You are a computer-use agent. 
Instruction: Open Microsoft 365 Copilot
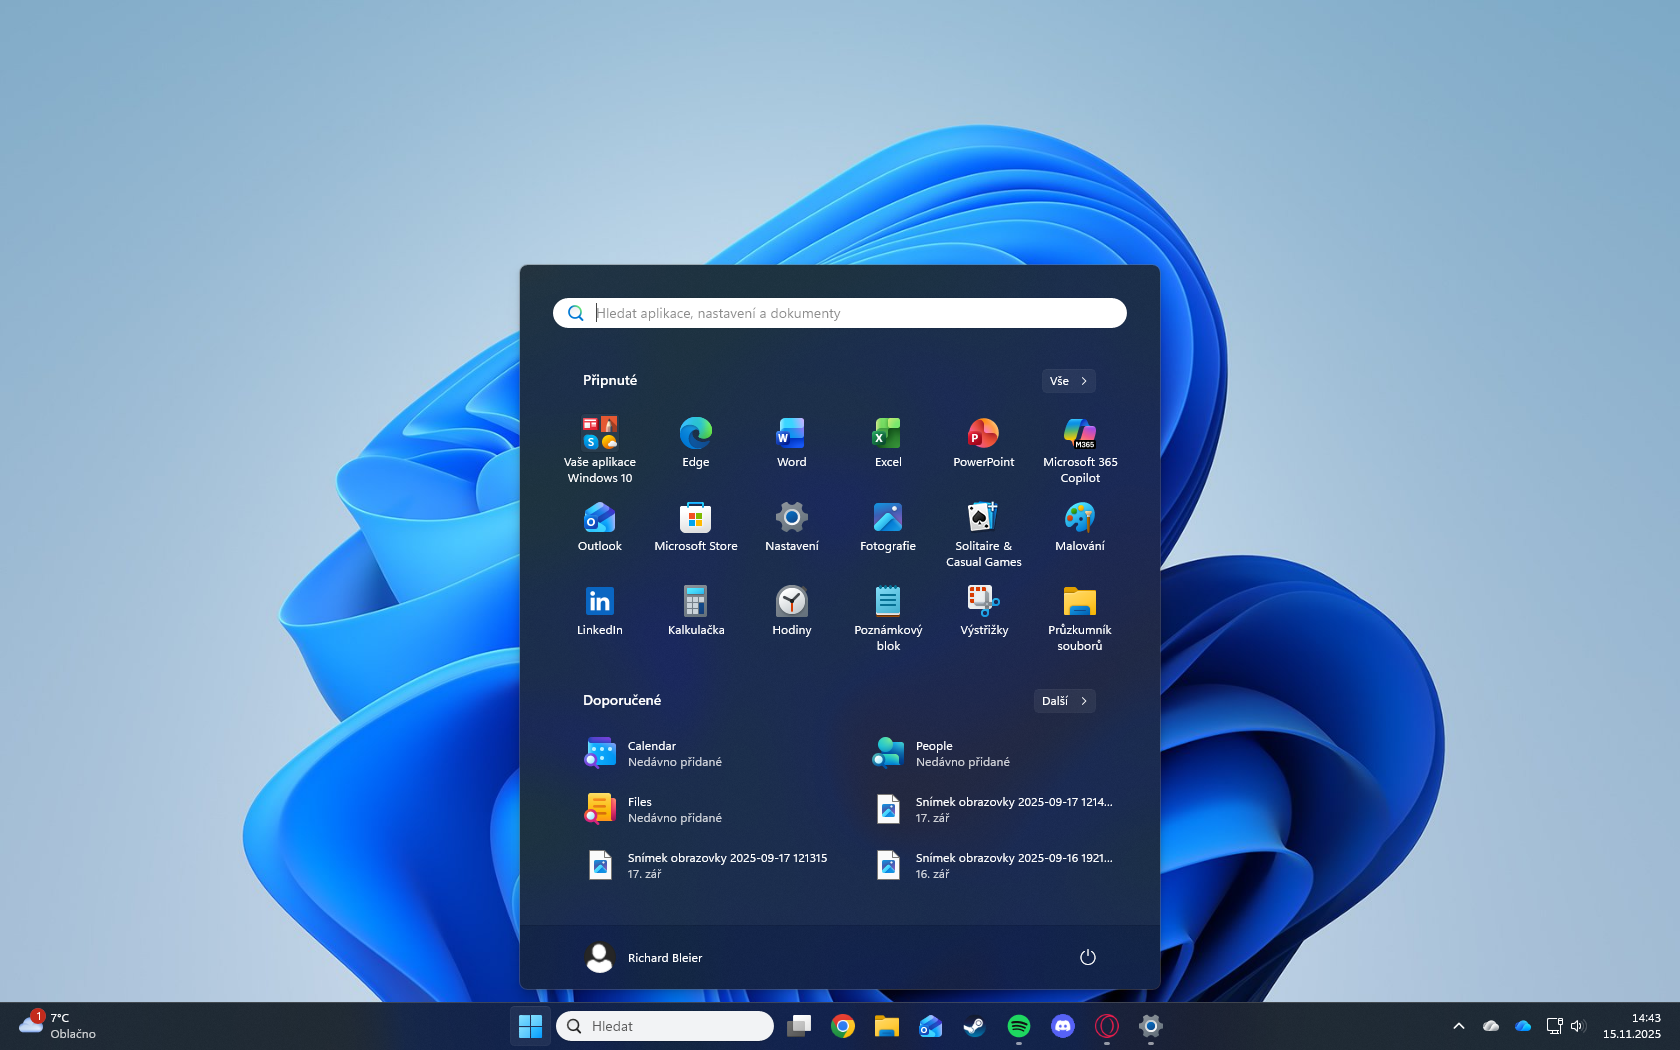click(1079, 440)
